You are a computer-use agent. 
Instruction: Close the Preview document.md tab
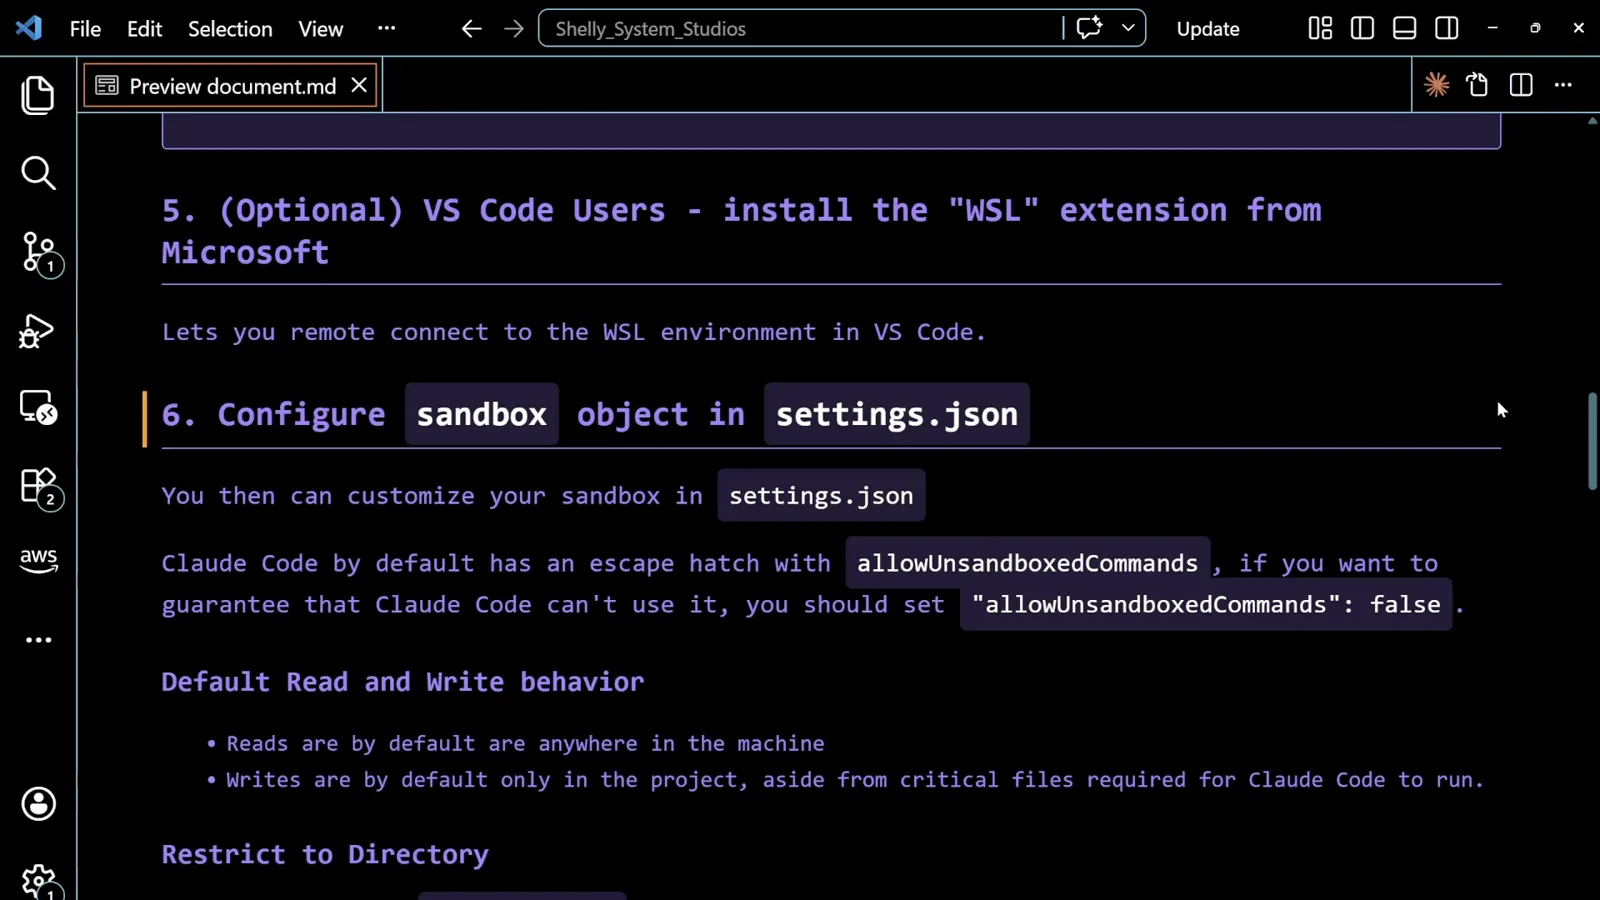click(x=359, y=86)
